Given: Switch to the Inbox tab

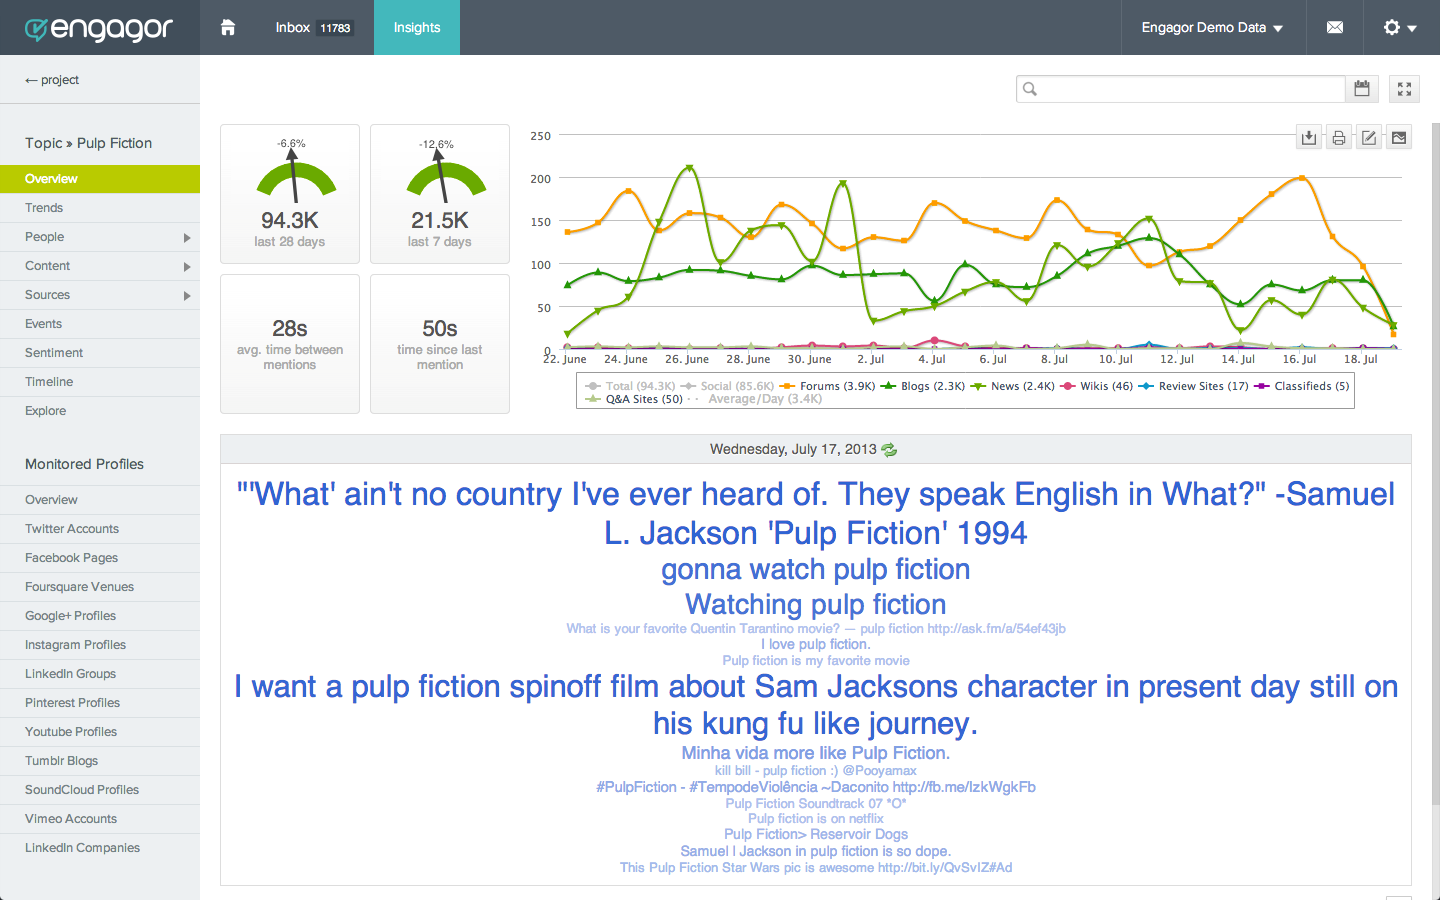Looking at the screenshot, I should click(x=313, y=27).
